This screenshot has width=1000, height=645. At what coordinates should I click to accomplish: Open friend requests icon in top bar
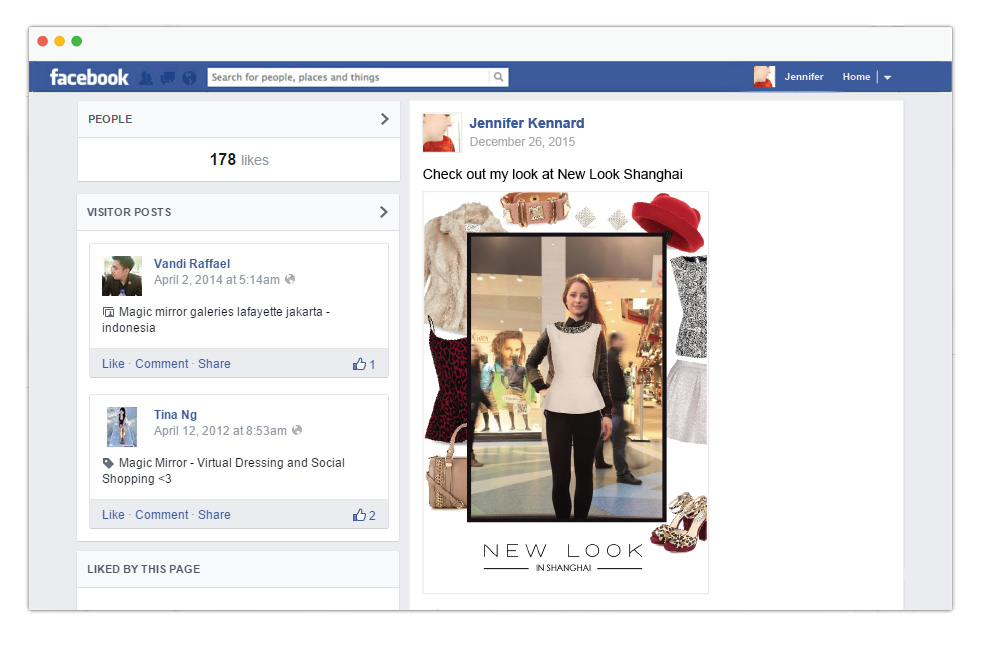coord(146,78)
